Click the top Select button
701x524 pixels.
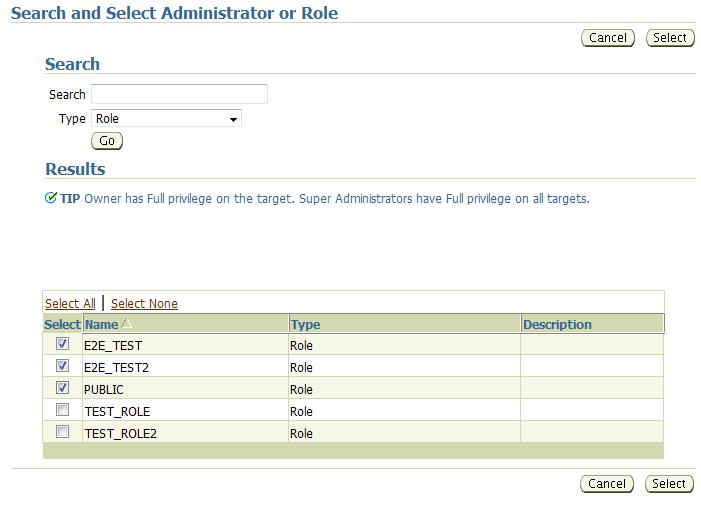point(670,38)
